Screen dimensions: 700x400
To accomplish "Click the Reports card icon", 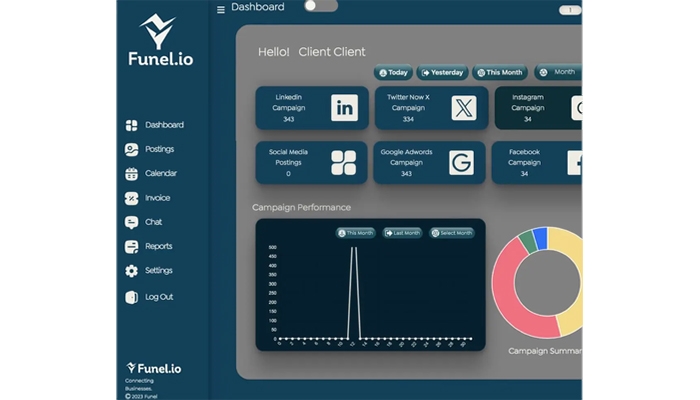I will [131, 247].
